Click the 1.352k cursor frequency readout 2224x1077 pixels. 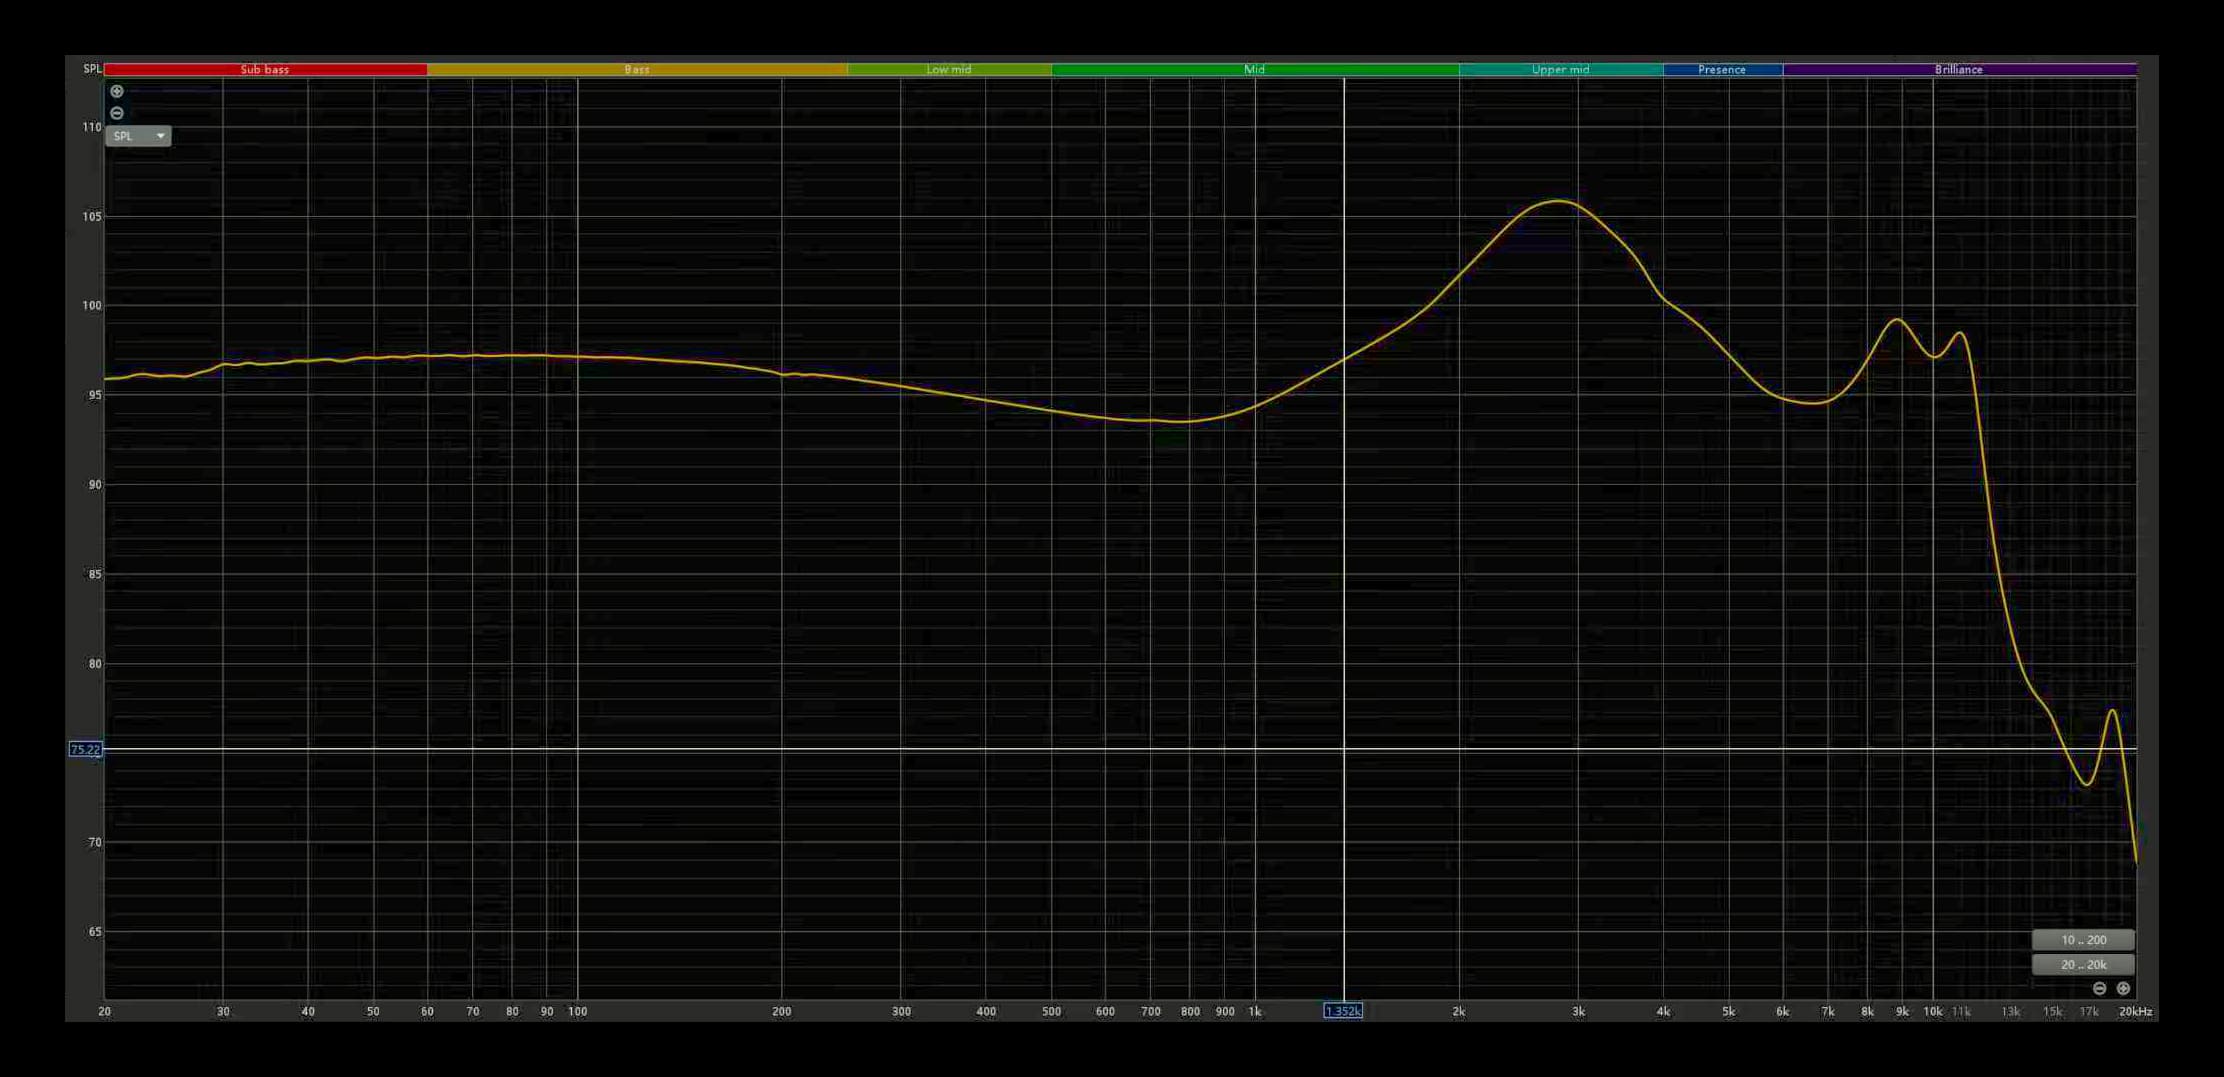[1343, 1011]
